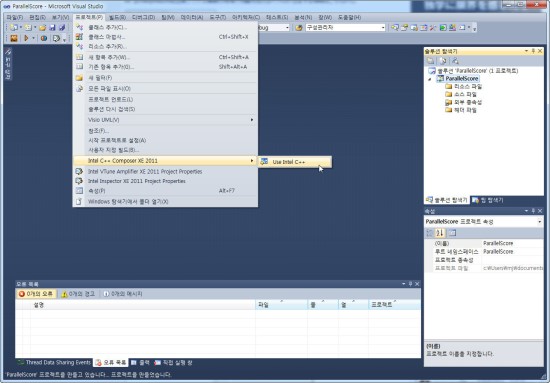Switch to 팀 탐색기 tab
The image size is (550, 383).
coord(488,200)
